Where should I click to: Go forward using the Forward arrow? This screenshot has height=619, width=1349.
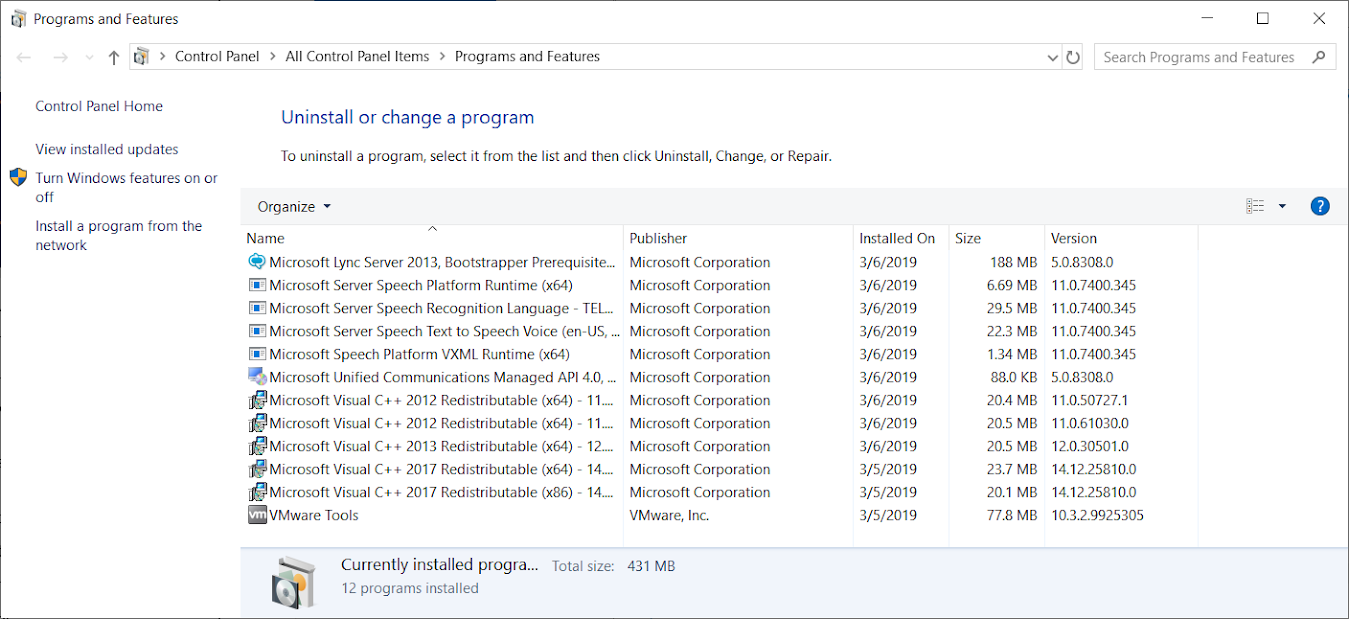pyautogui.click(x=60, y=57)
